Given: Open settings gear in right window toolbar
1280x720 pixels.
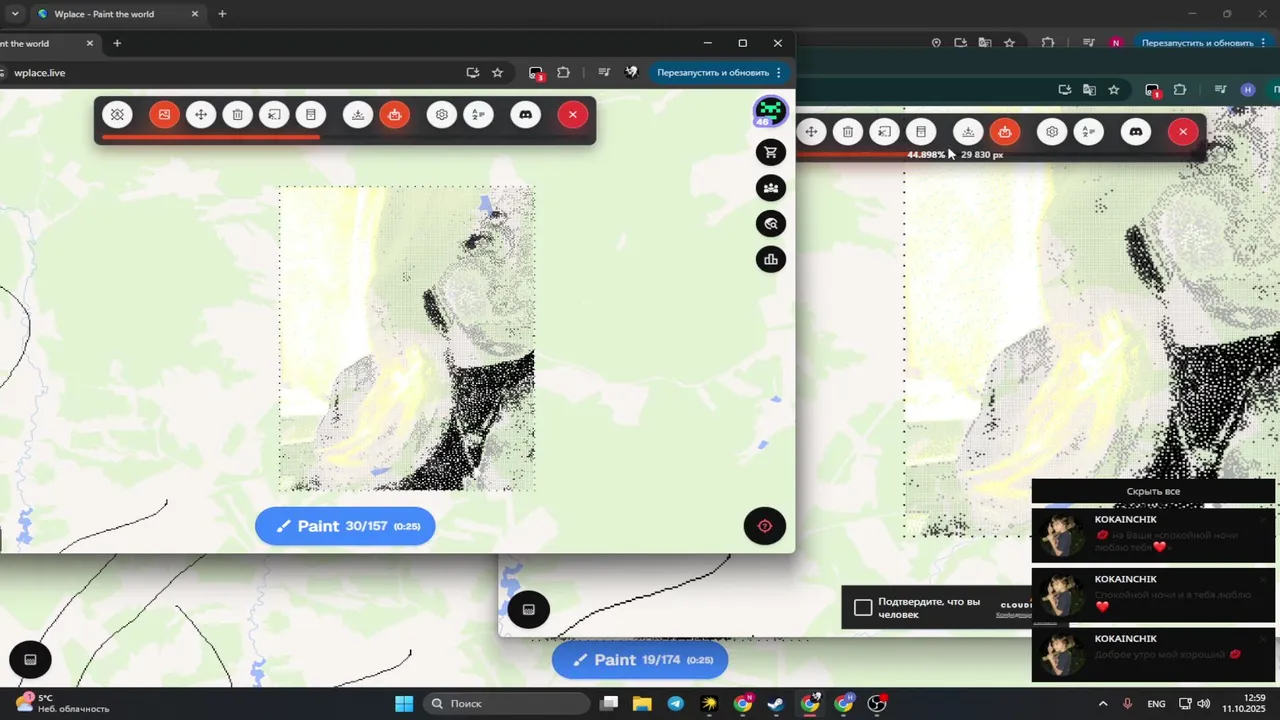Looking at the screenshot, I should 1052,132.
